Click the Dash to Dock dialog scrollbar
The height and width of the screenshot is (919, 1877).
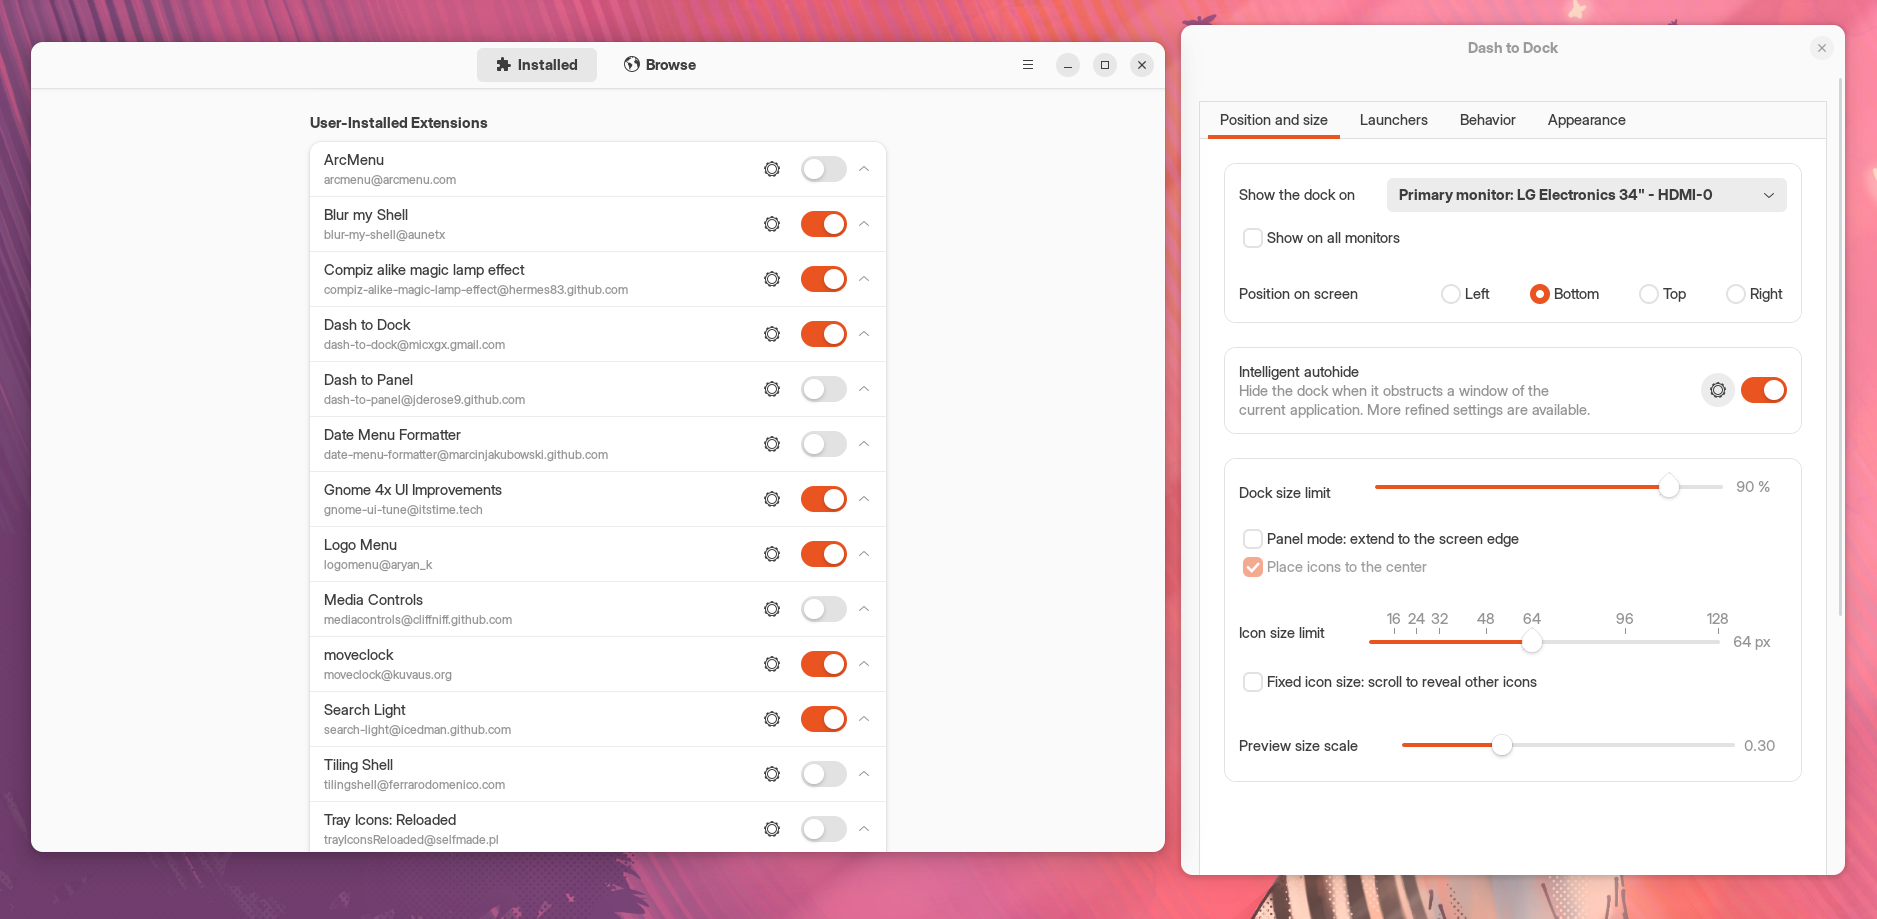[x=1841, y=347]
